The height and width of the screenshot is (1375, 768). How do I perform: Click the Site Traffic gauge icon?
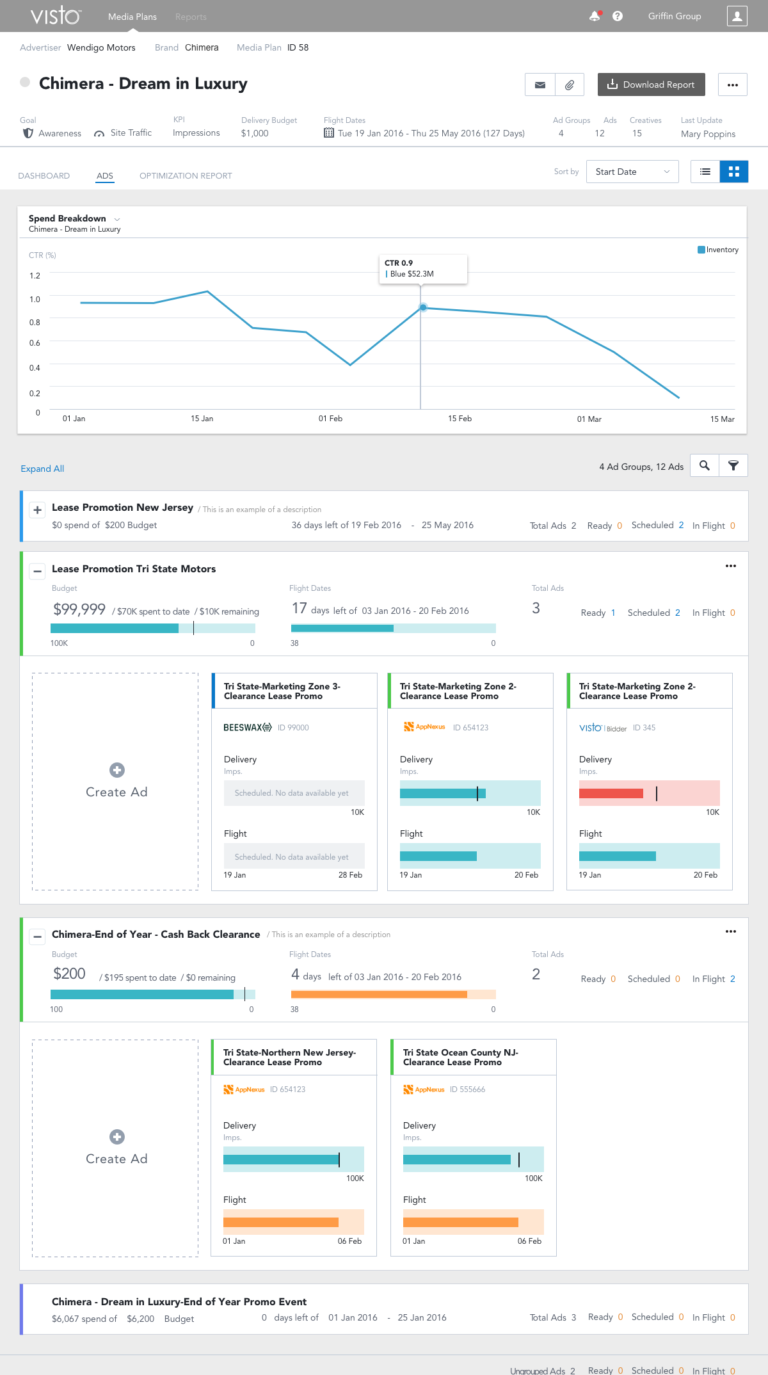tap(100, 133)
